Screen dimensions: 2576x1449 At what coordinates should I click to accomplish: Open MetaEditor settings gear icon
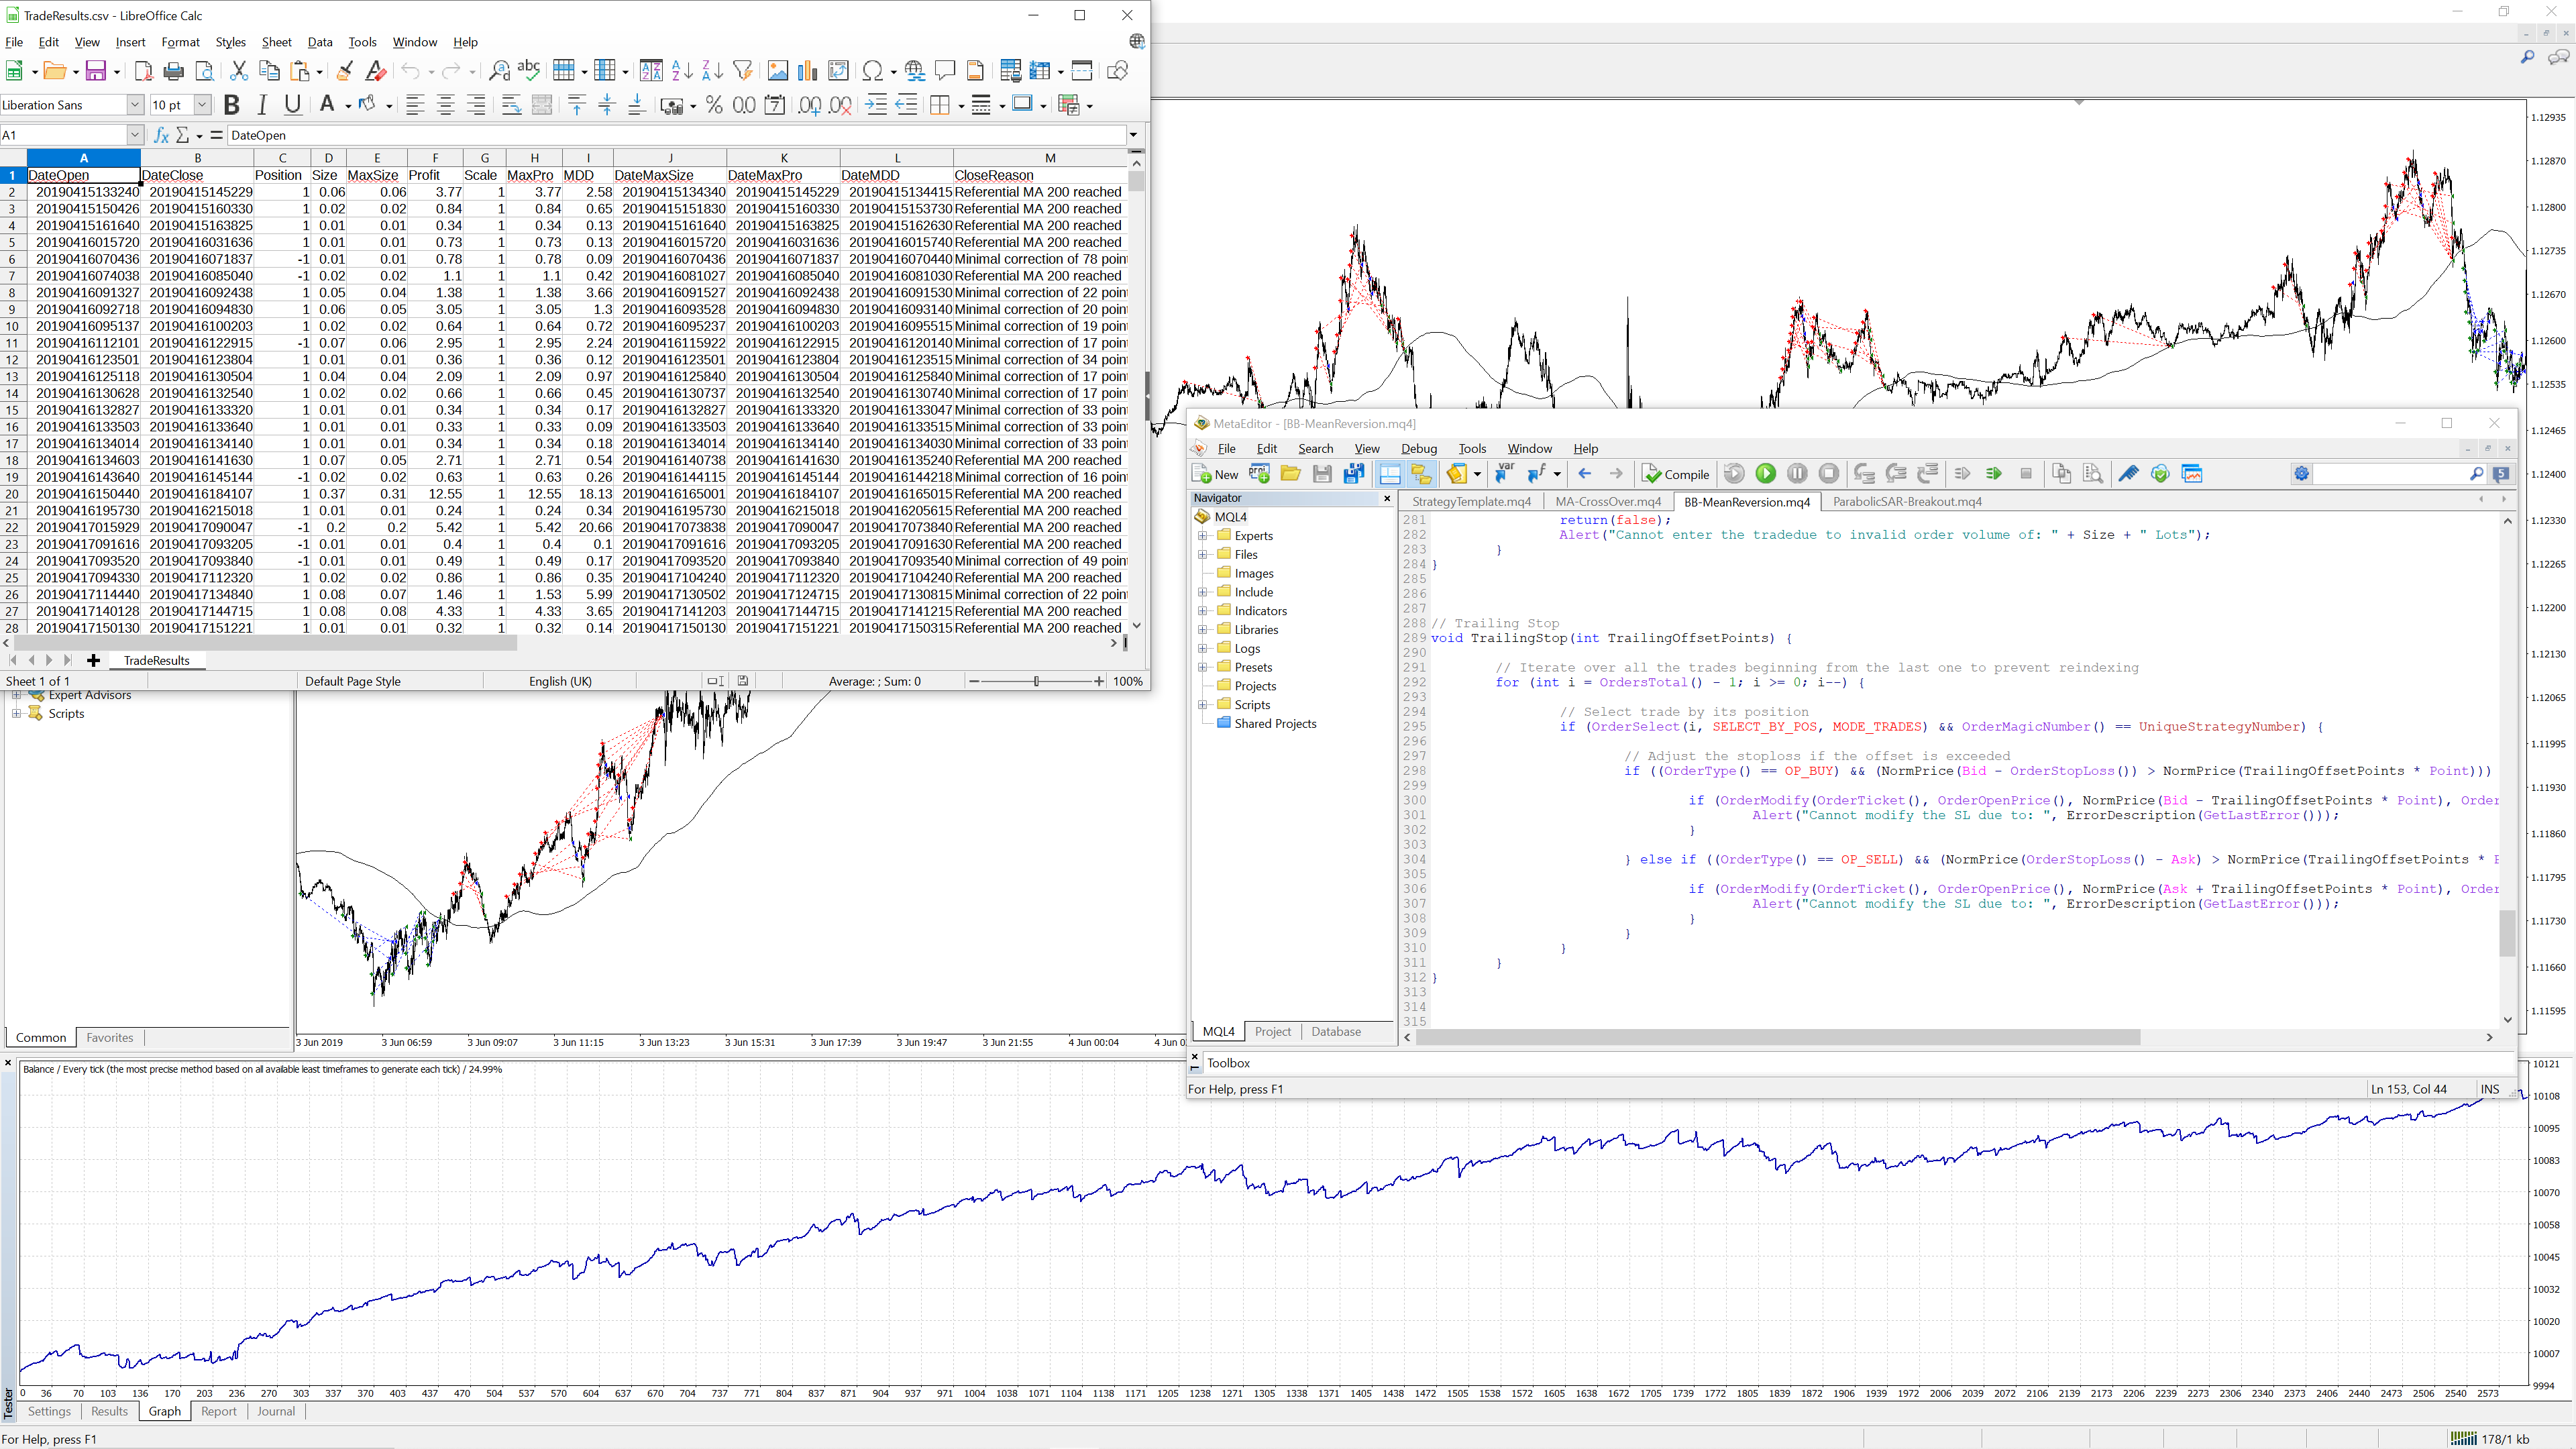click(2302, 474)
